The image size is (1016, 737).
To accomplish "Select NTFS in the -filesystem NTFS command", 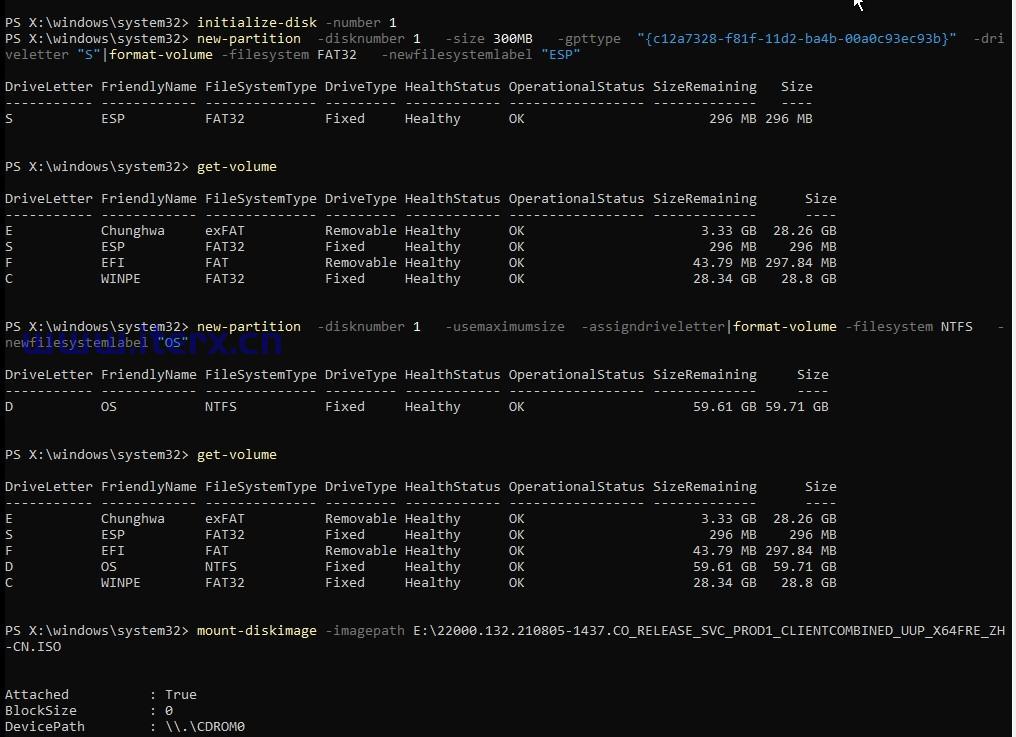I will [956, 327].
